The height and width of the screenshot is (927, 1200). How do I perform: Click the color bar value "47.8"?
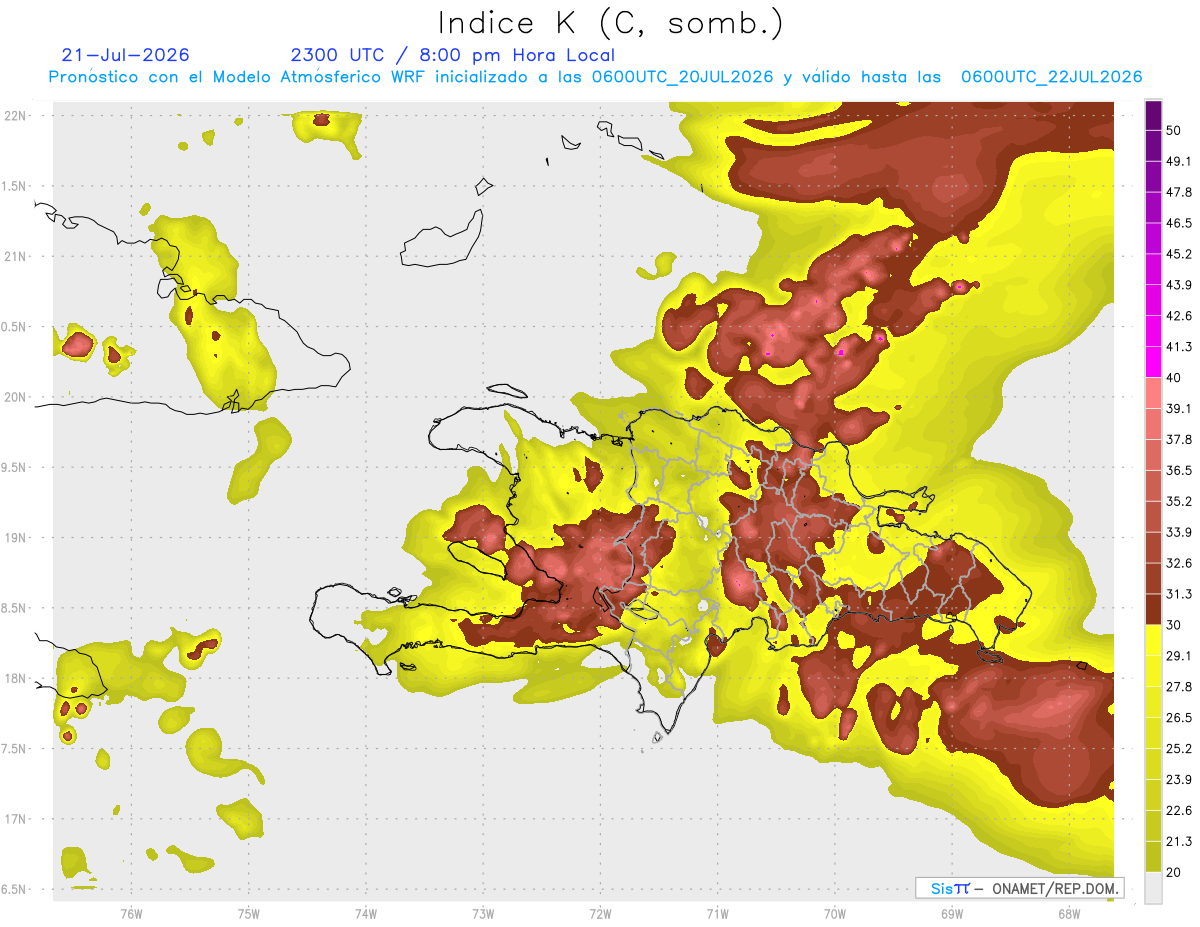1178,192
